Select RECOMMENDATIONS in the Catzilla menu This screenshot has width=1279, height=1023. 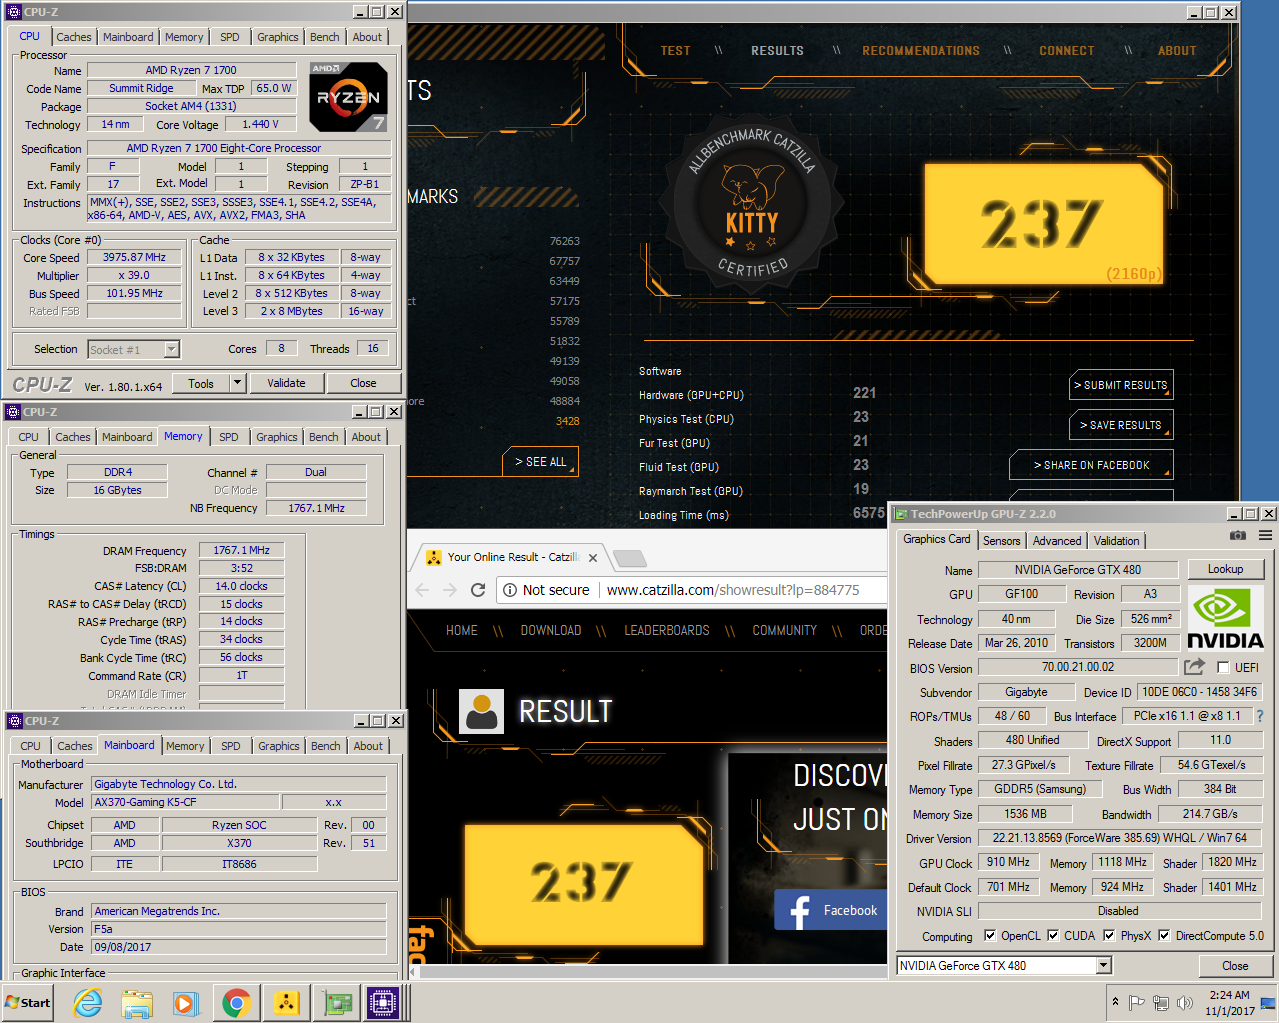pos(921,51)
